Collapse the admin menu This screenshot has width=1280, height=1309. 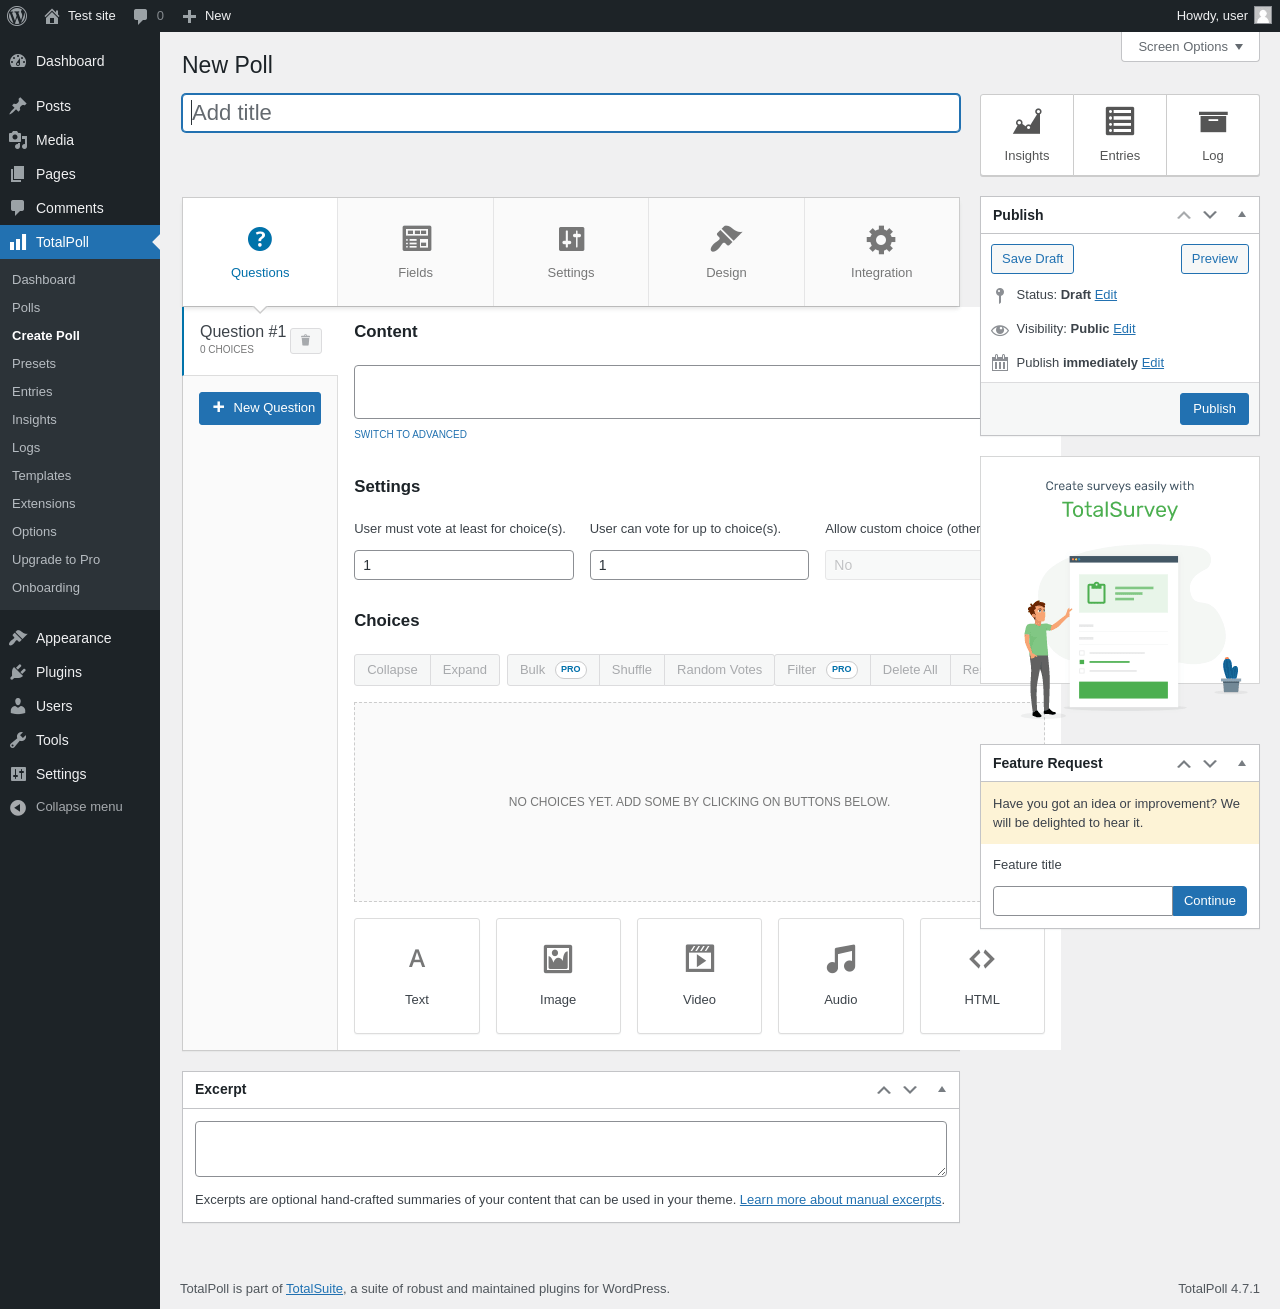80,807
